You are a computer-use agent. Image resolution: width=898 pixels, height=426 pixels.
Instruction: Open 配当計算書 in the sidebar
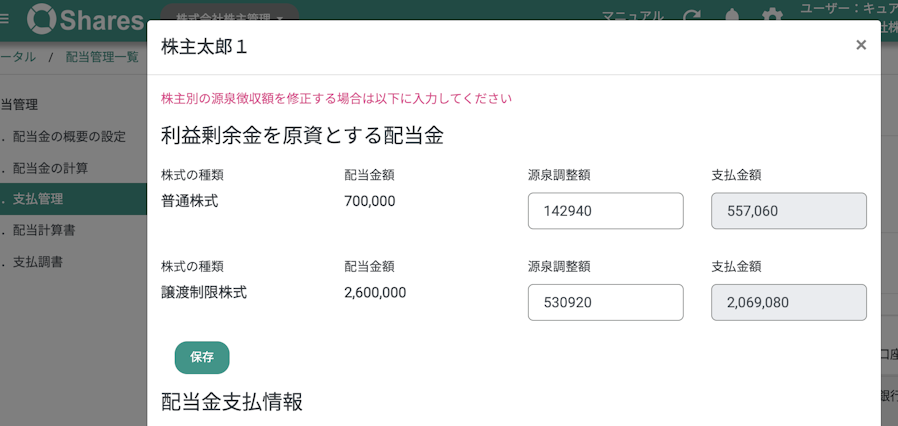pos(44,230)
